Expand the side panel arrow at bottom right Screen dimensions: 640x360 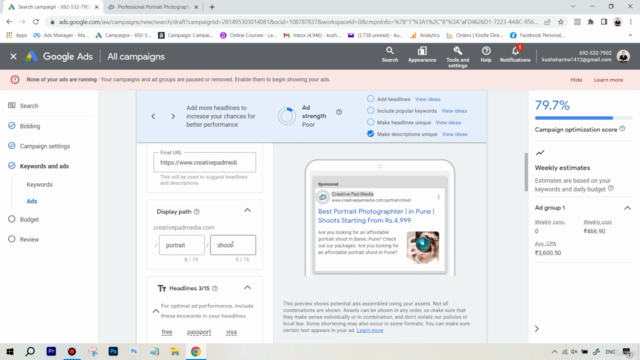coord(537,329)
